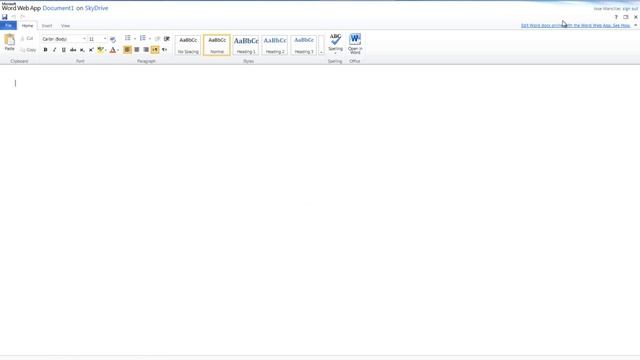Insert a numbered list

point(142,38)
